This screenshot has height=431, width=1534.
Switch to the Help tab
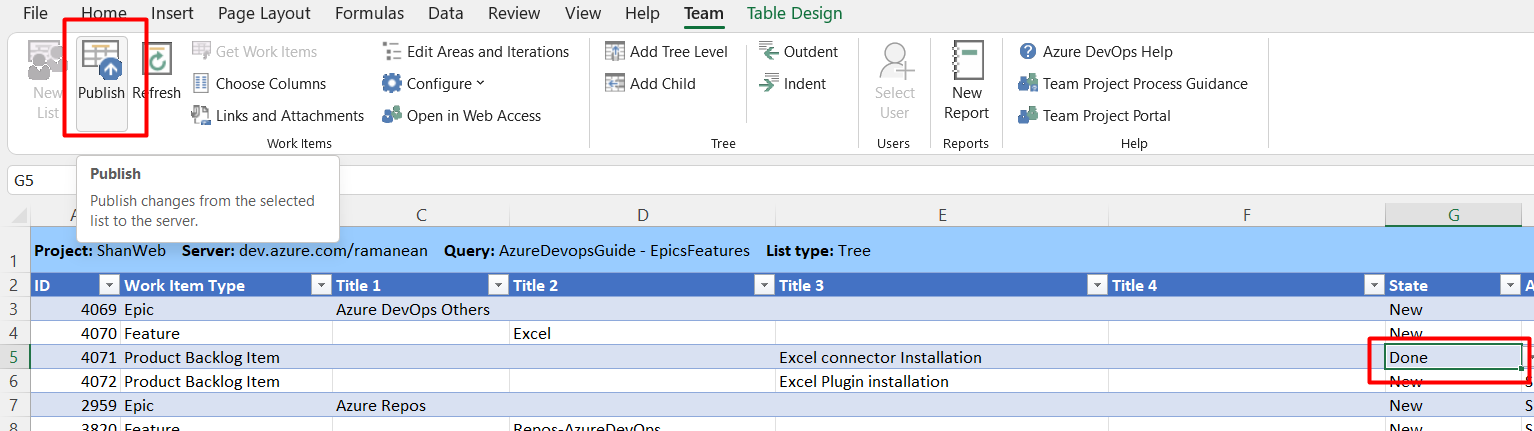point(642,13)
